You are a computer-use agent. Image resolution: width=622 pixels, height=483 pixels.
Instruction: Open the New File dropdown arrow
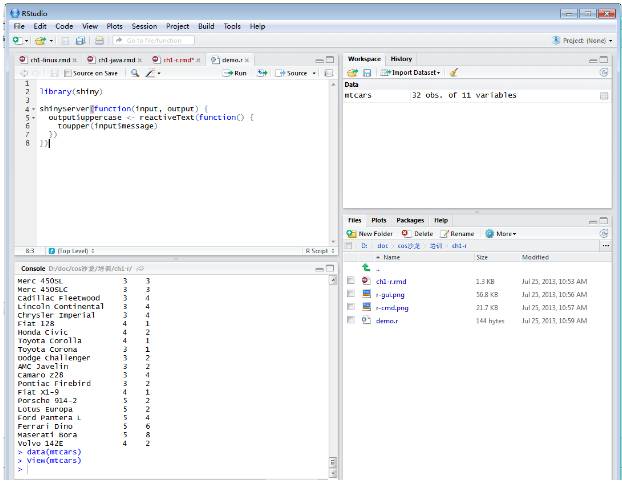26,41
